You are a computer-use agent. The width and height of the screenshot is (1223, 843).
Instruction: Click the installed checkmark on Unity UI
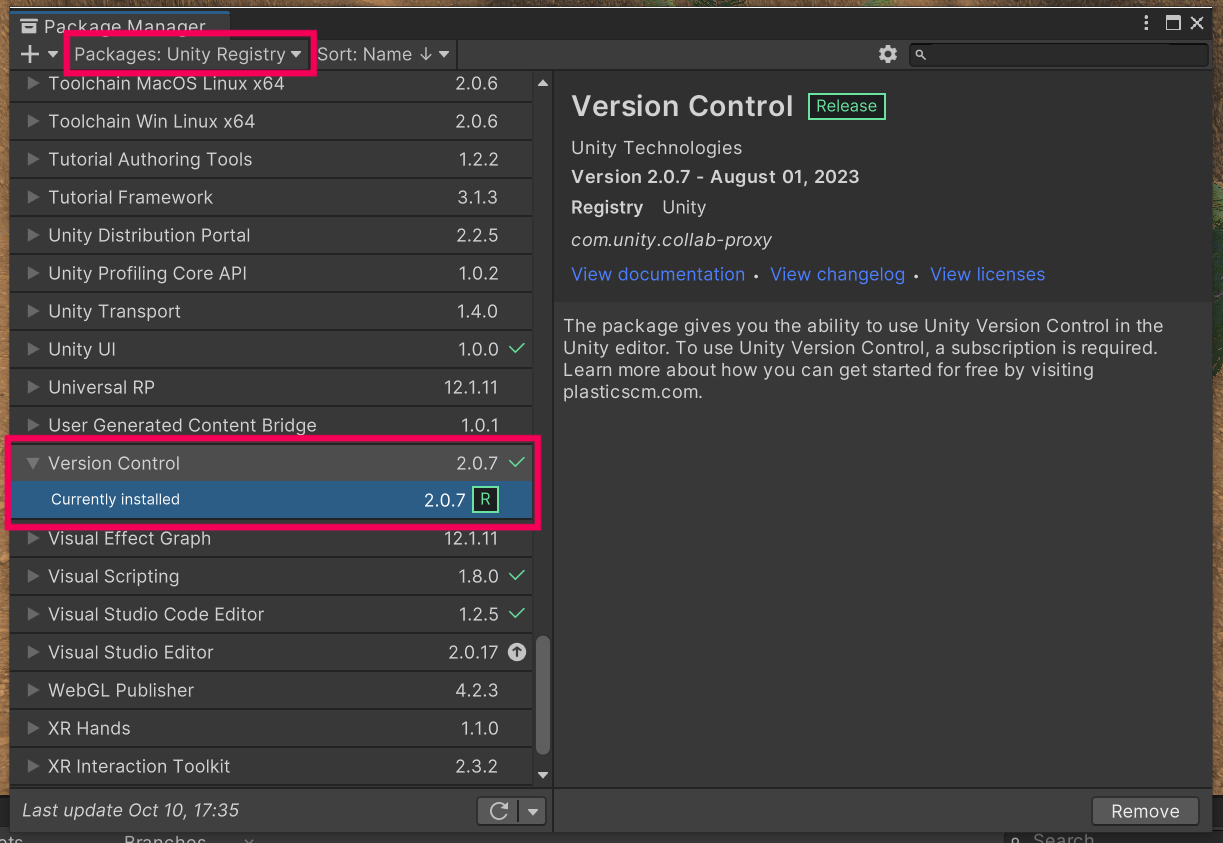(516, 349)
